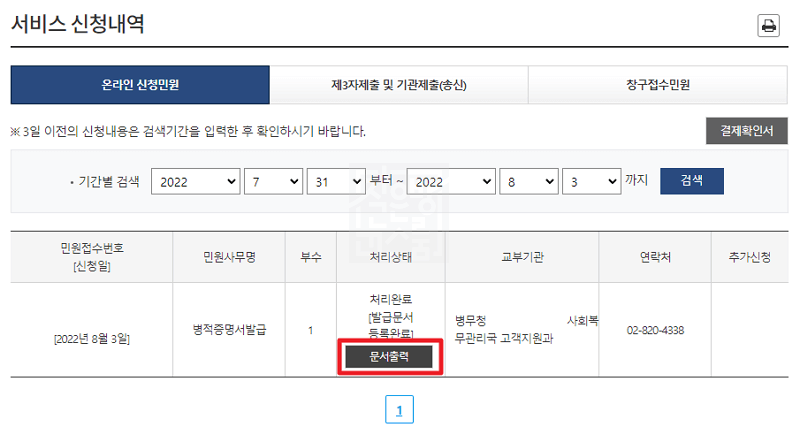800x427 pixels.
Task: Switch to 제3자제출 및 기관제출(송신) tab
Action: (x=398, y=85)
